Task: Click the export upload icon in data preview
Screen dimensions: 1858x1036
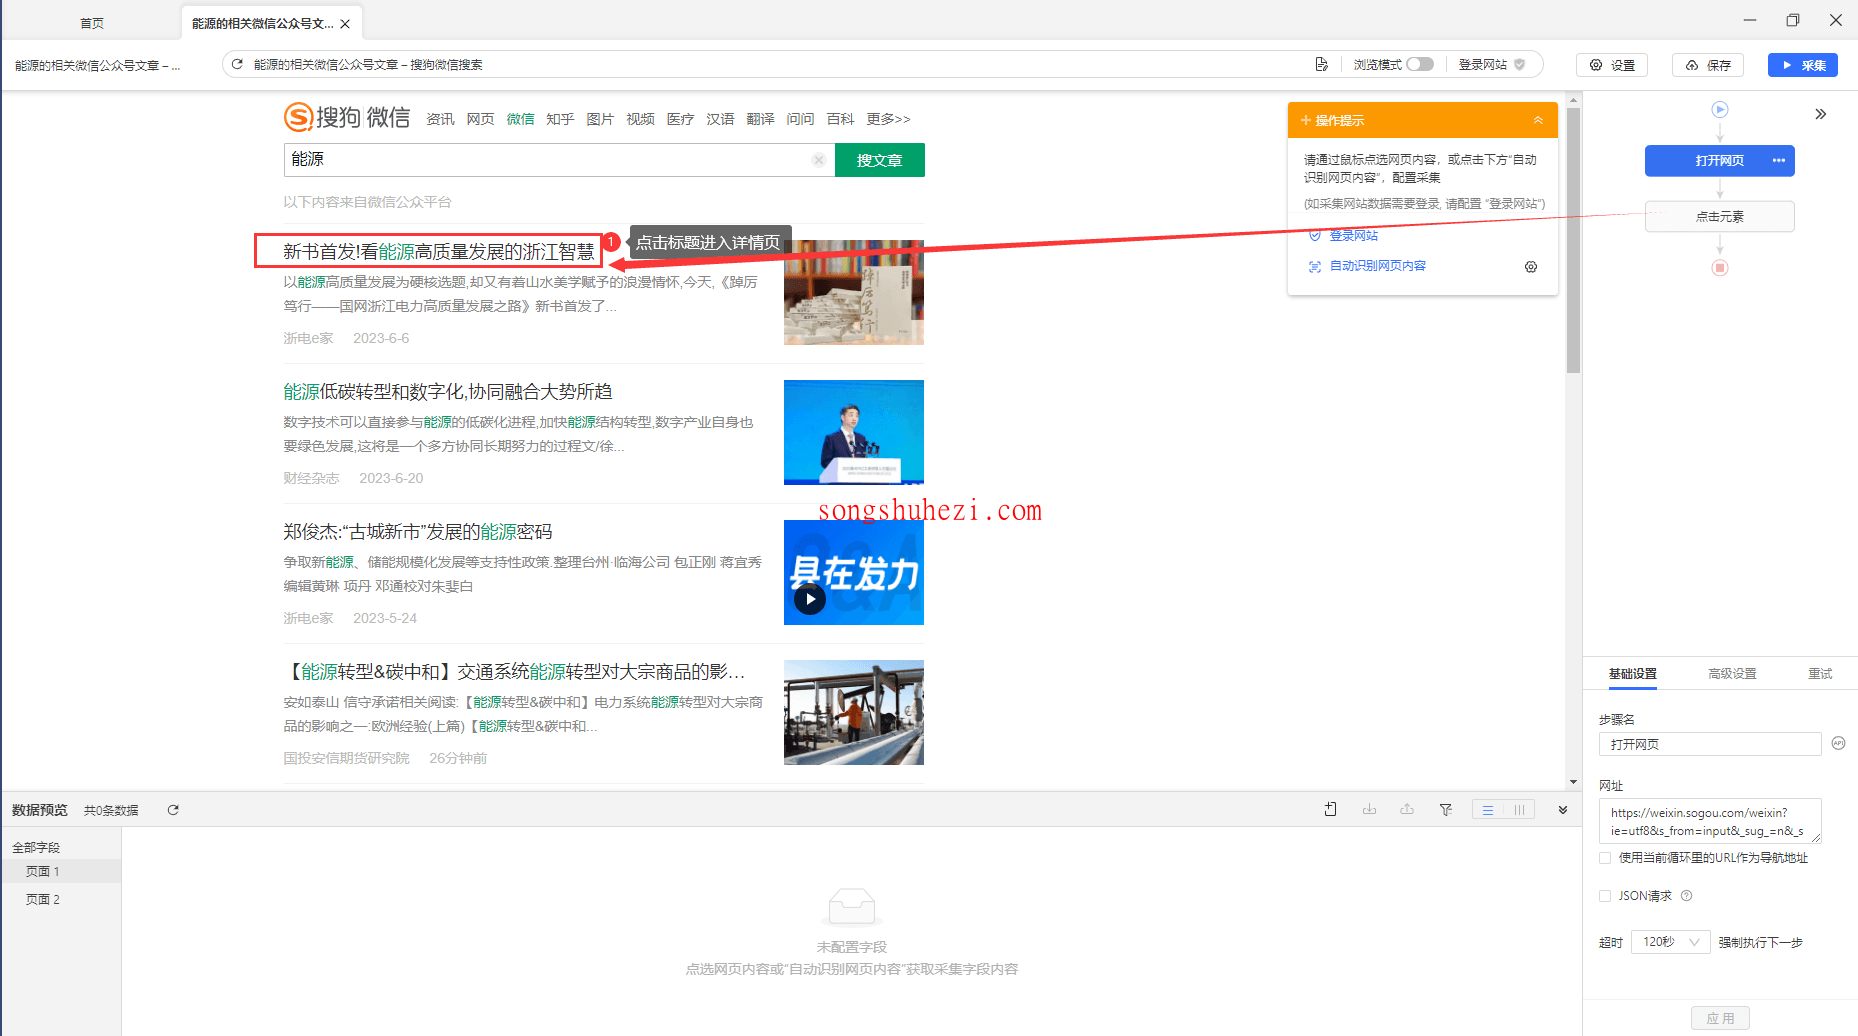Action: click(1407, 810)
